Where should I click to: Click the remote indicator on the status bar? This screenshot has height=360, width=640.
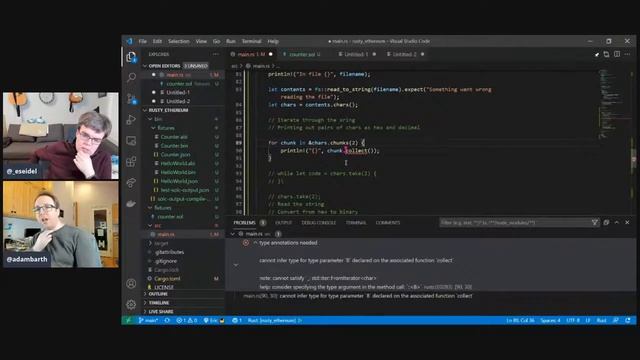click(x=128, y=320)
